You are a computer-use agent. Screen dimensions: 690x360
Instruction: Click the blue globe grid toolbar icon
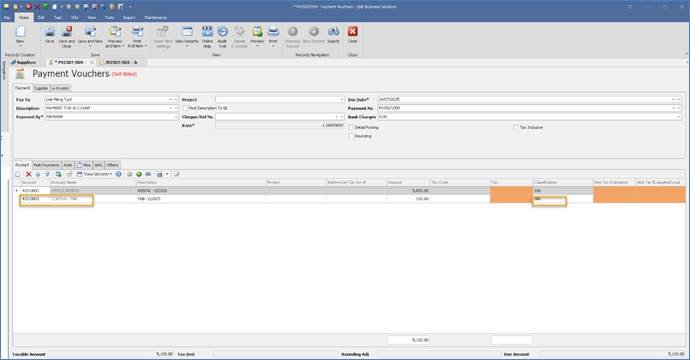click(x=118, y=174)
